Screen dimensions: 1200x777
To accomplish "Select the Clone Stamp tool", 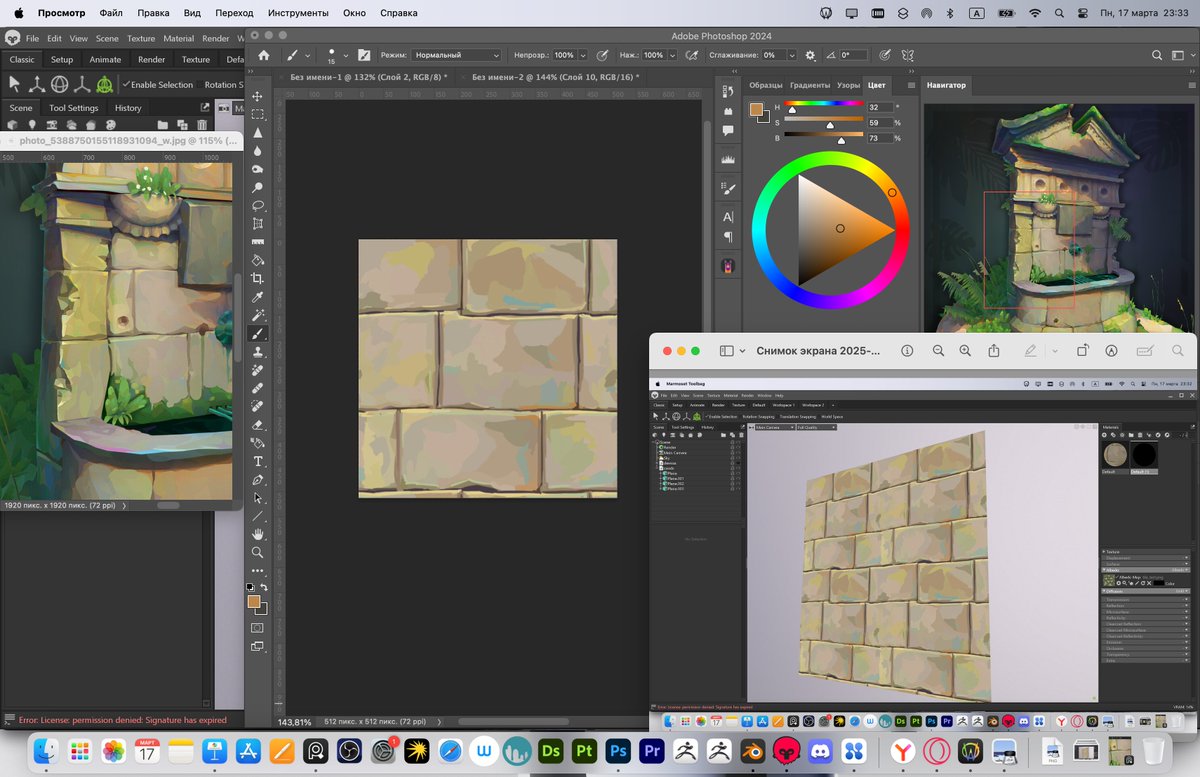I will 258,352.
